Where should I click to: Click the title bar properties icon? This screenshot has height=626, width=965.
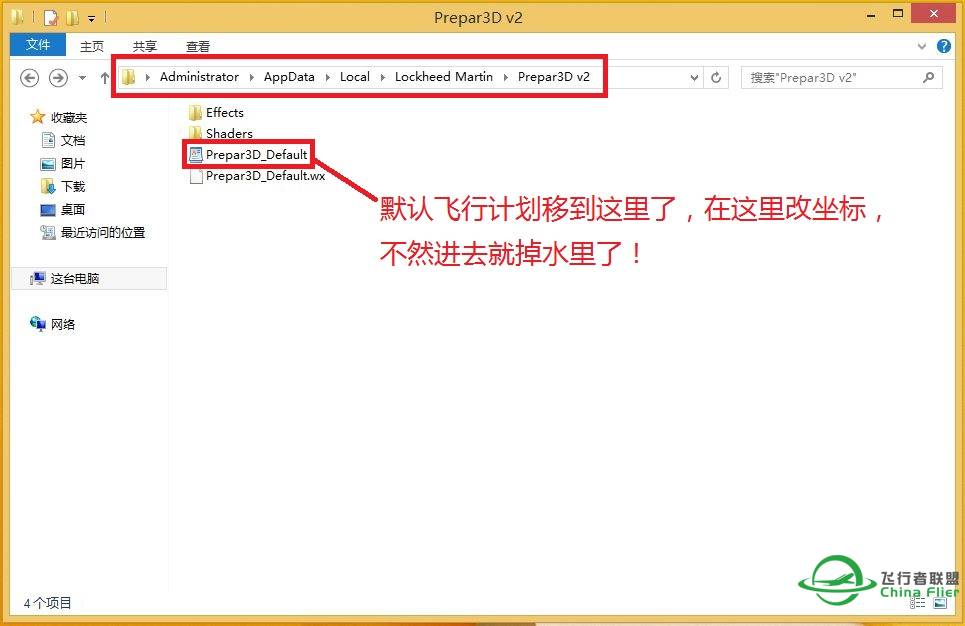click(x=50, y=18)
